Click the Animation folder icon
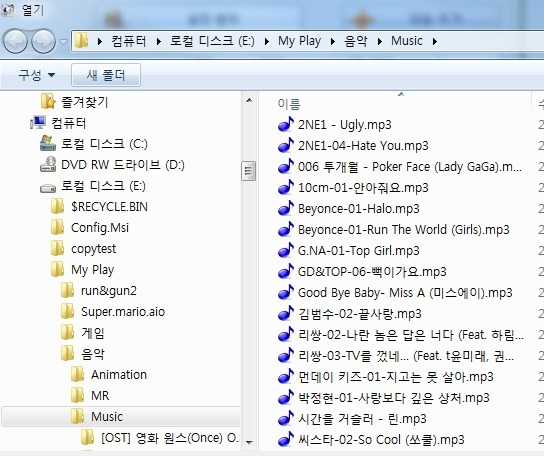544x456 pixels. (77, 374)
